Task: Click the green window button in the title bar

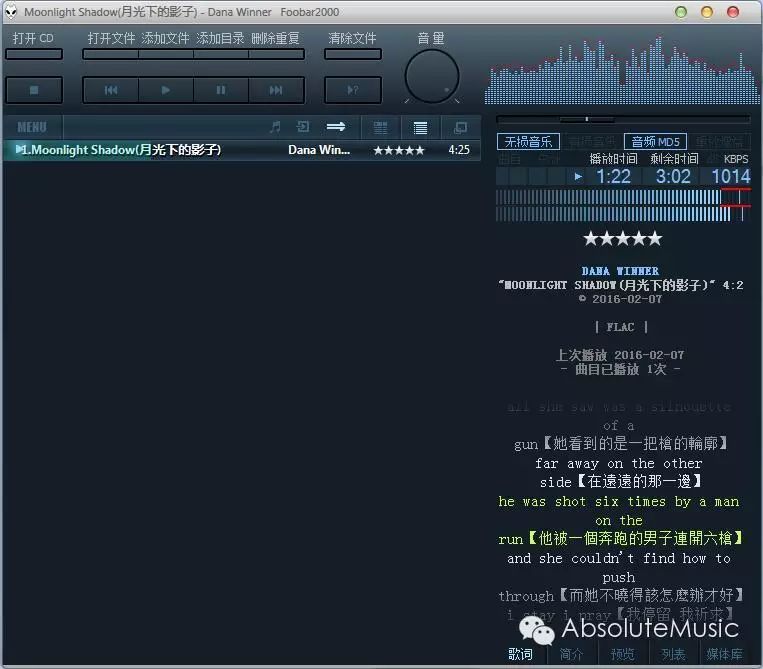Action: click(x=681, y=12)
